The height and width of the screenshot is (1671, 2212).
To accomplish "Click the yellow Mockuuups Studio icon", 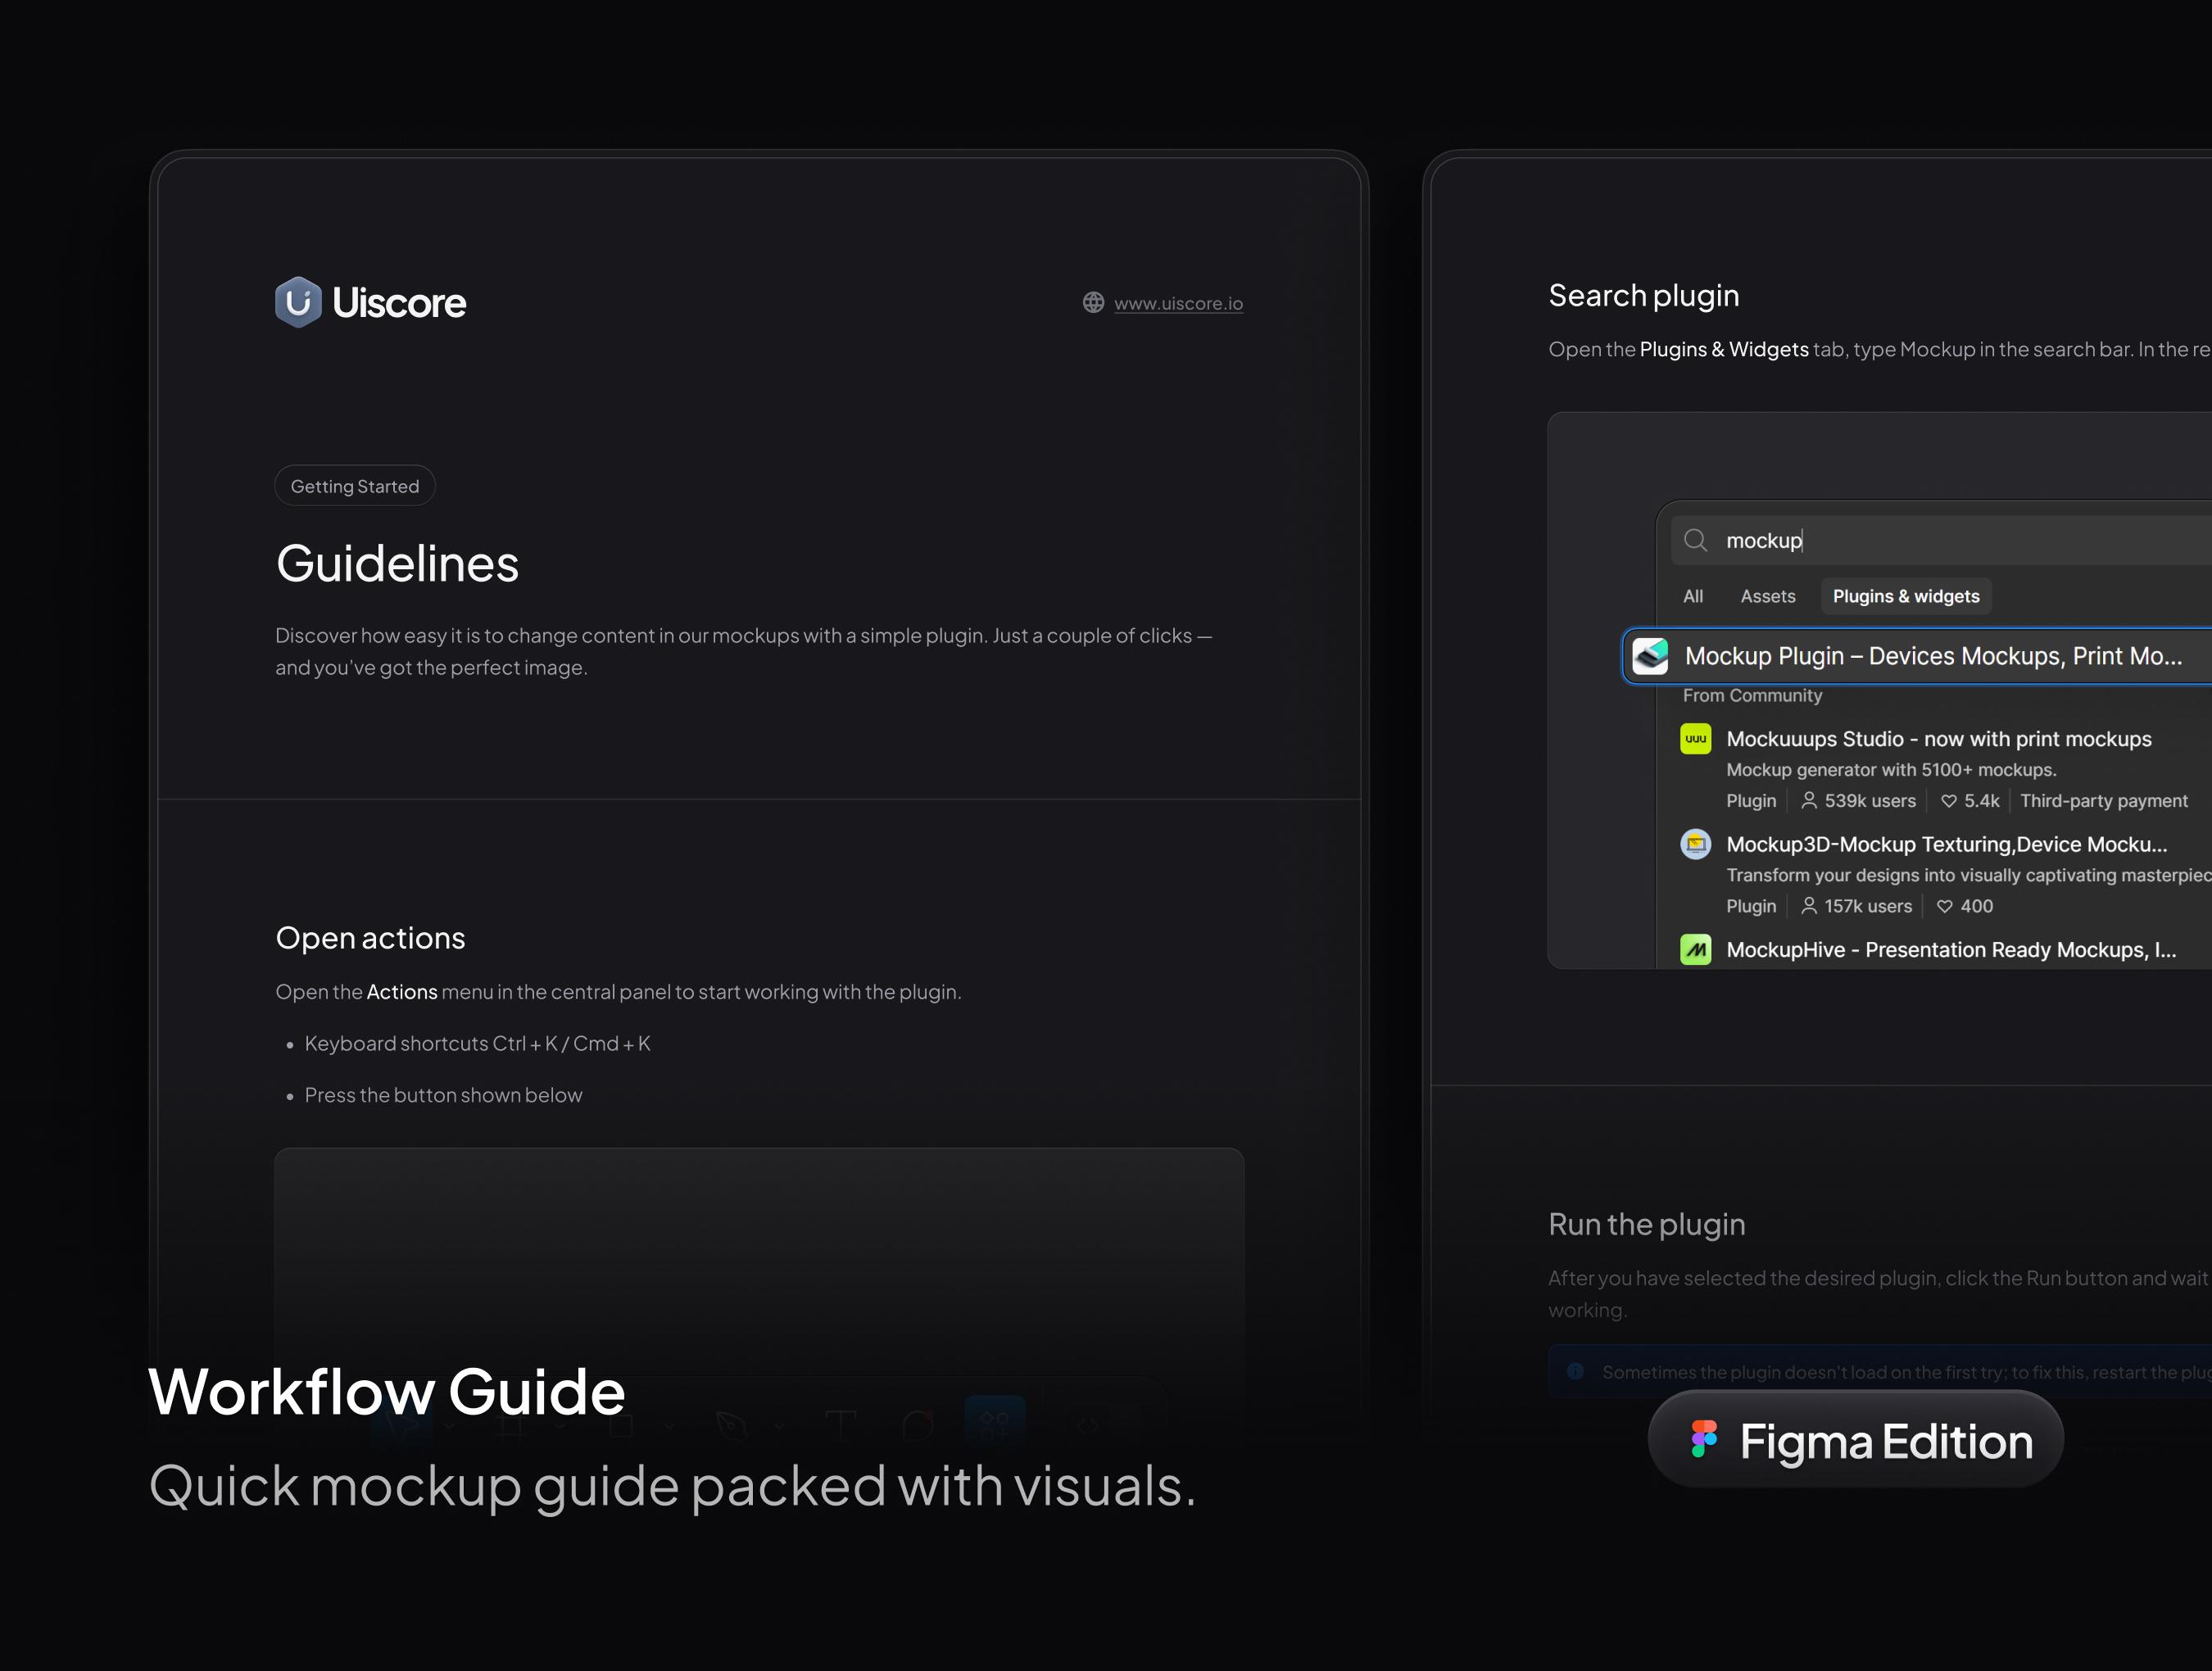I will click(x=1695, y=739).
